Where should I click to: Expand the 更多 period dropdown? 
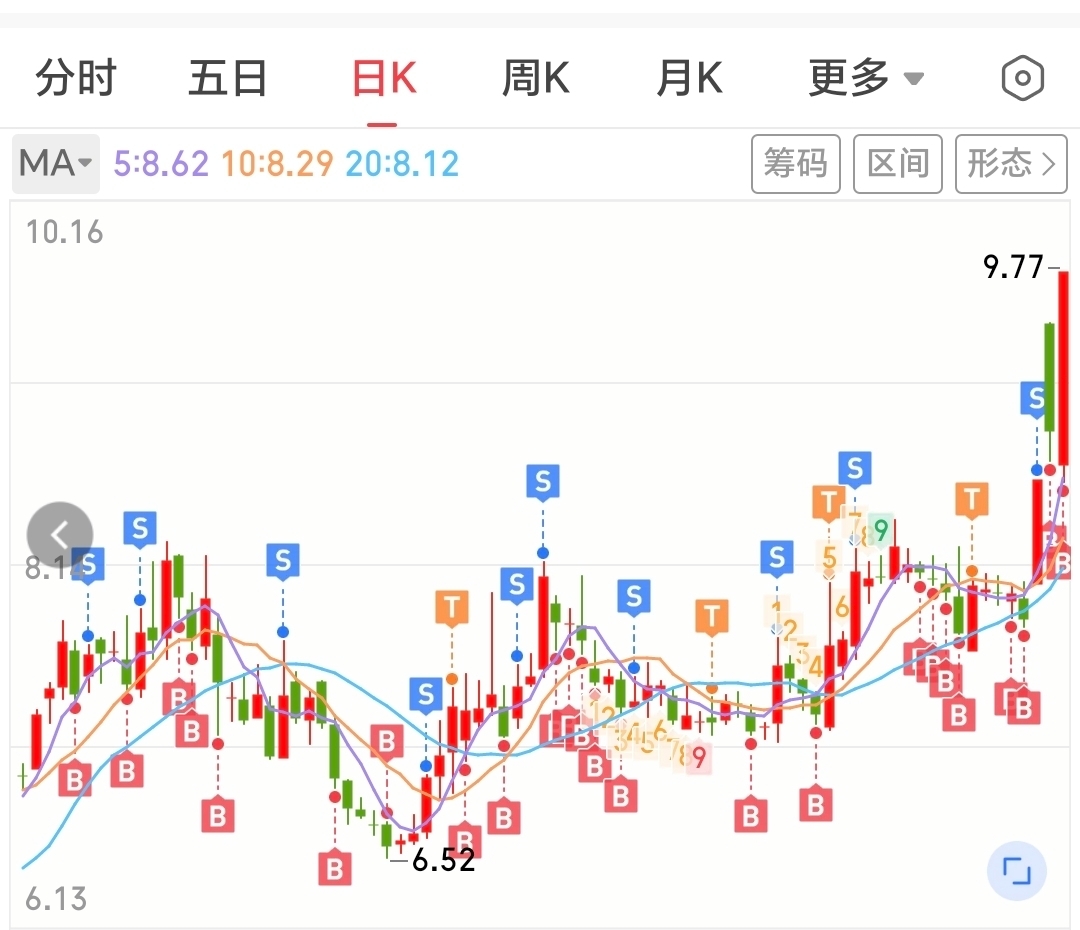point(866,78)
